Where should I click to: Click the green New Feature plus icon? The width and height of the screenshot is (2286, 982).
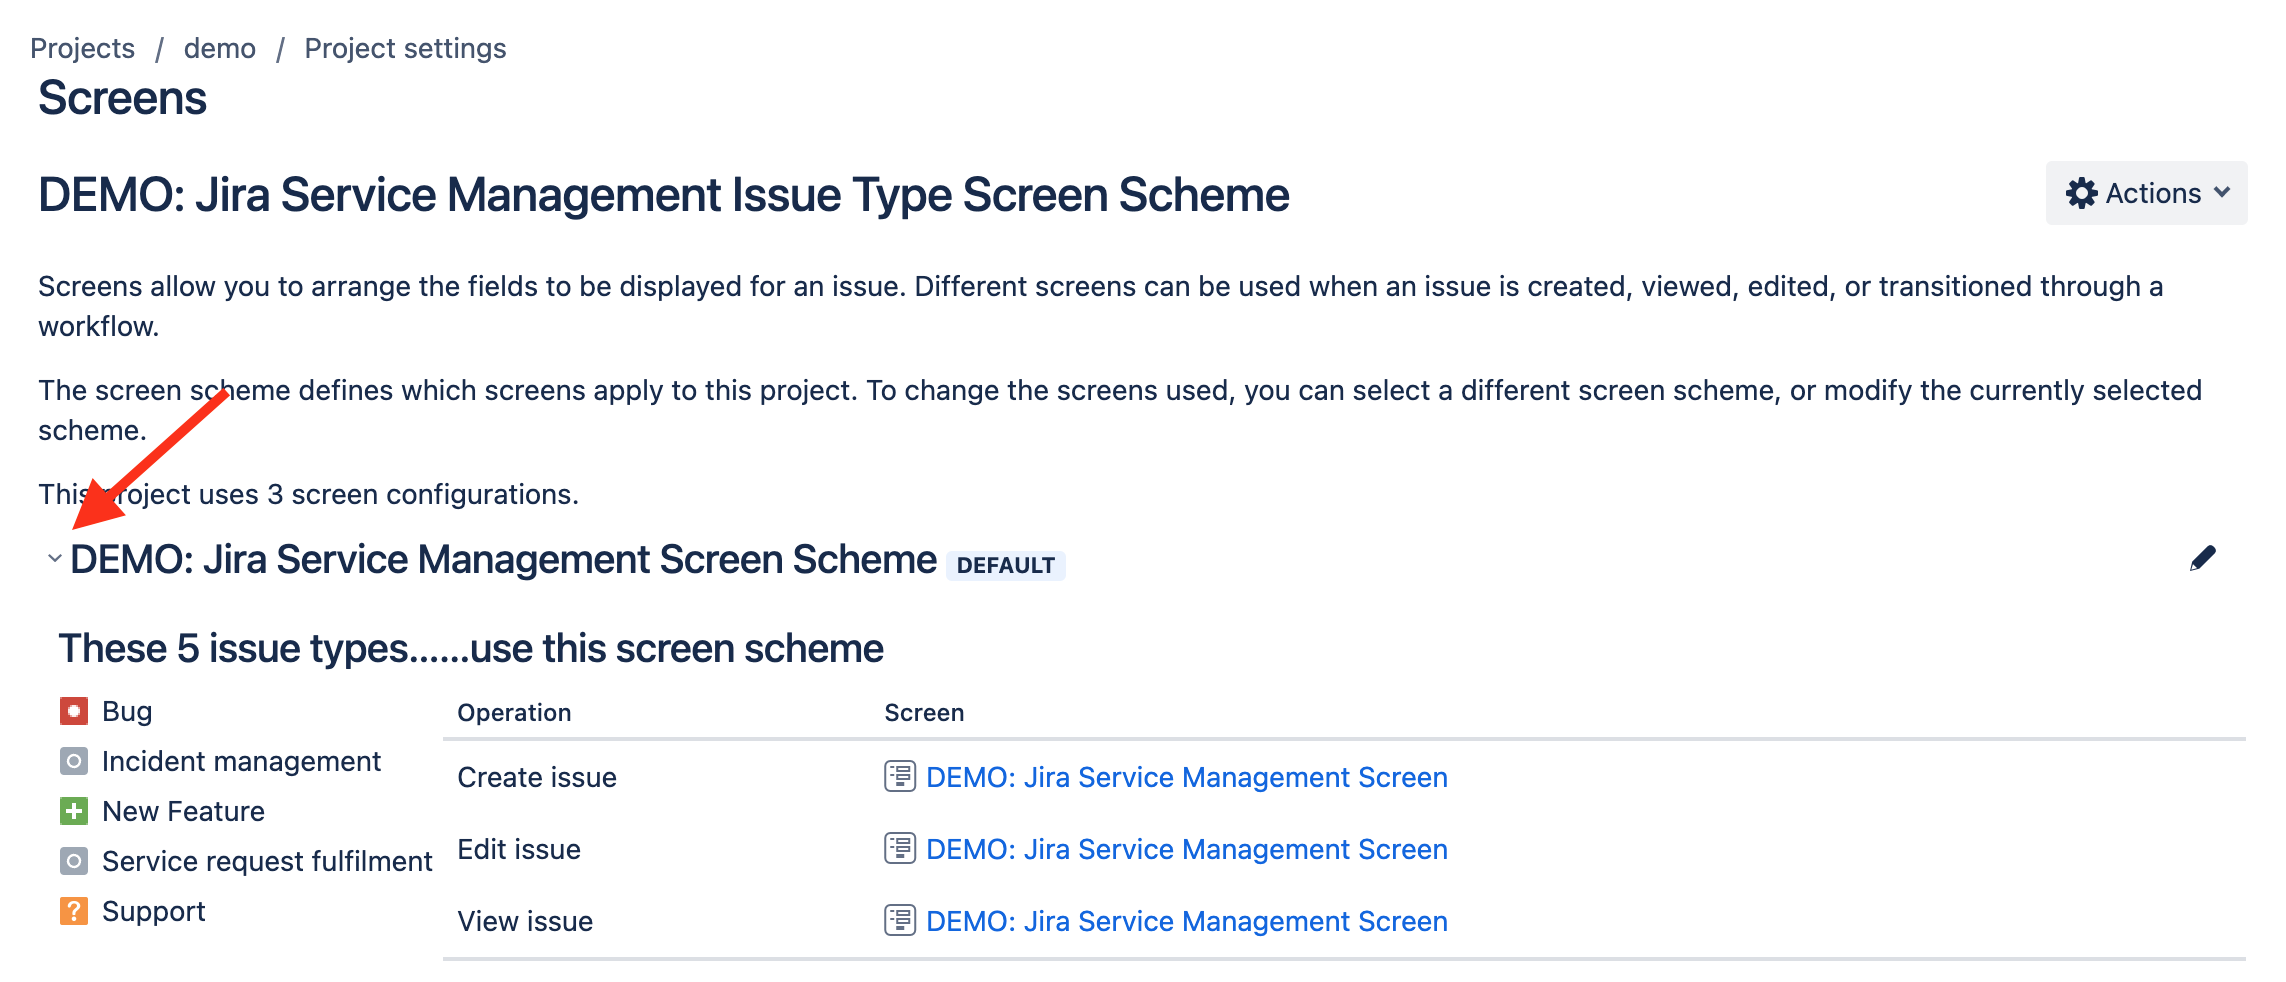click(x=74, y=811)
